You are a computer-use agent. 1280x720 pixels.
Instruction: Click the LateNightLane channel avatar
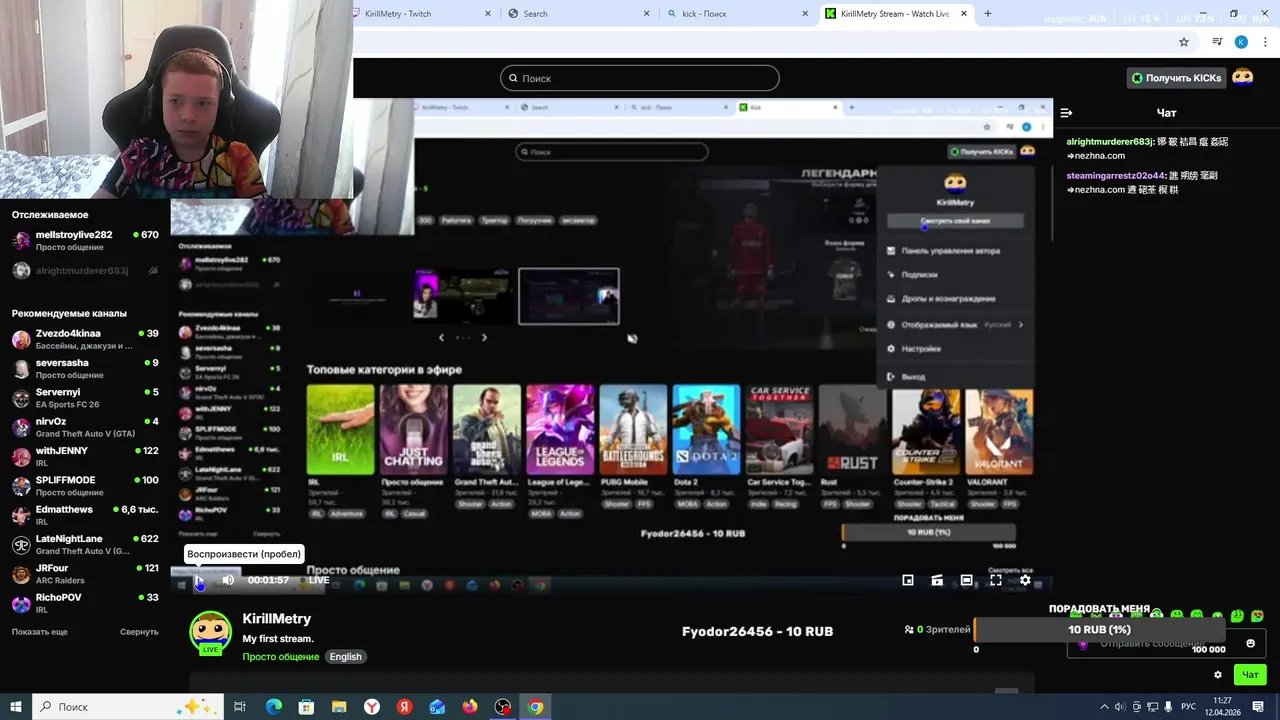click(21, 544)
